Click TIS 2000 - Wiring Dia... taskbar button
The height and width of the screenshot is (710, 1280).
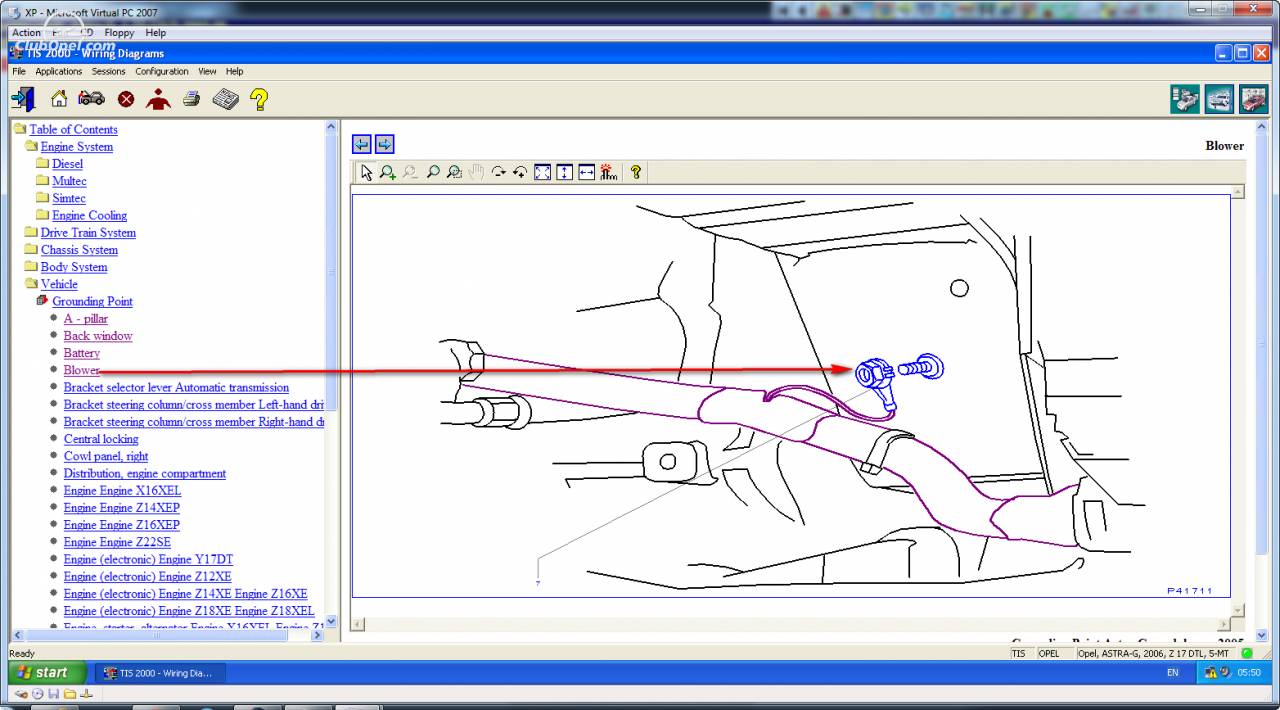(160, 673)
